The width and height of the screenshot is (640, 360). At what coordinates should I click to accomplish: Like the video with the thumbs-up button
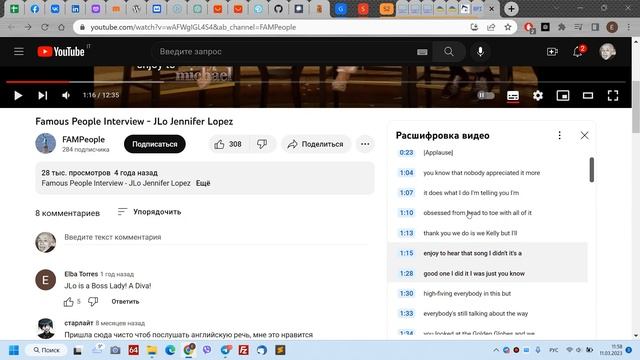[228, 144]
